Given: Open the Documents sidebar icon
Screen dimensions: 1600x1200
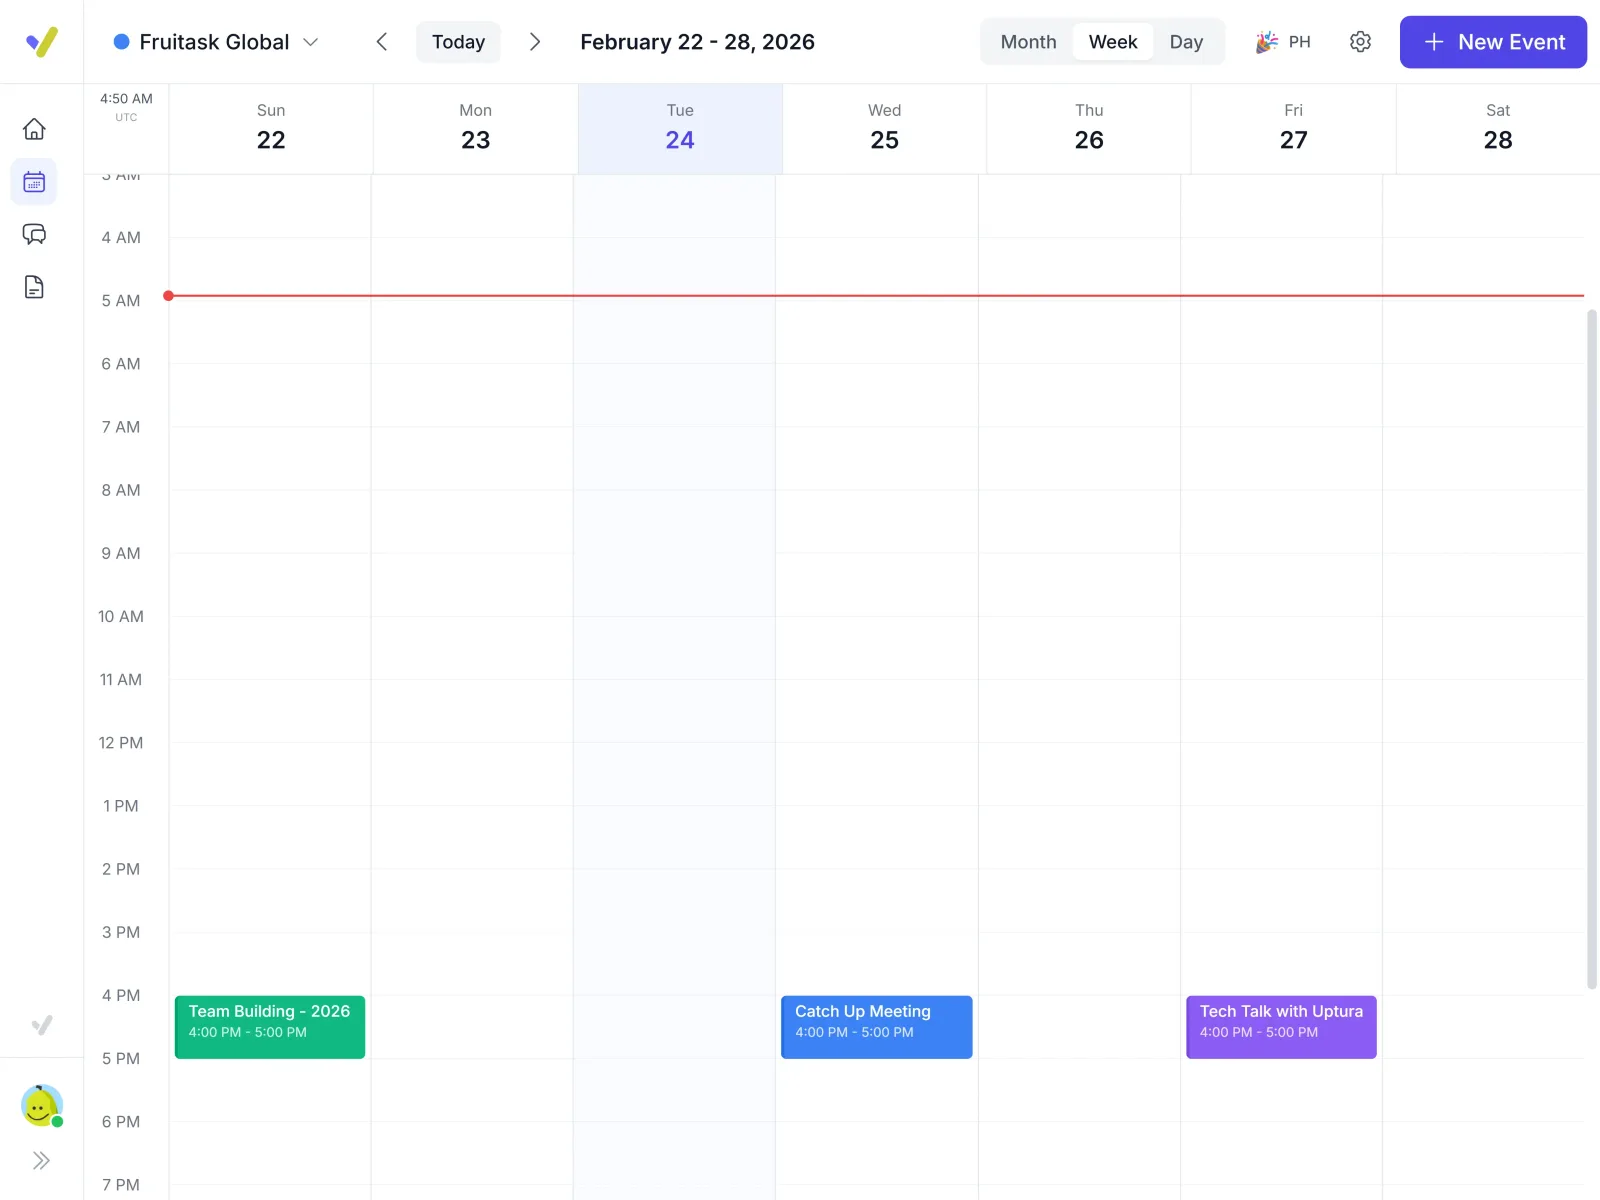Looking at the screenshot, I should (x=34, y=287).
